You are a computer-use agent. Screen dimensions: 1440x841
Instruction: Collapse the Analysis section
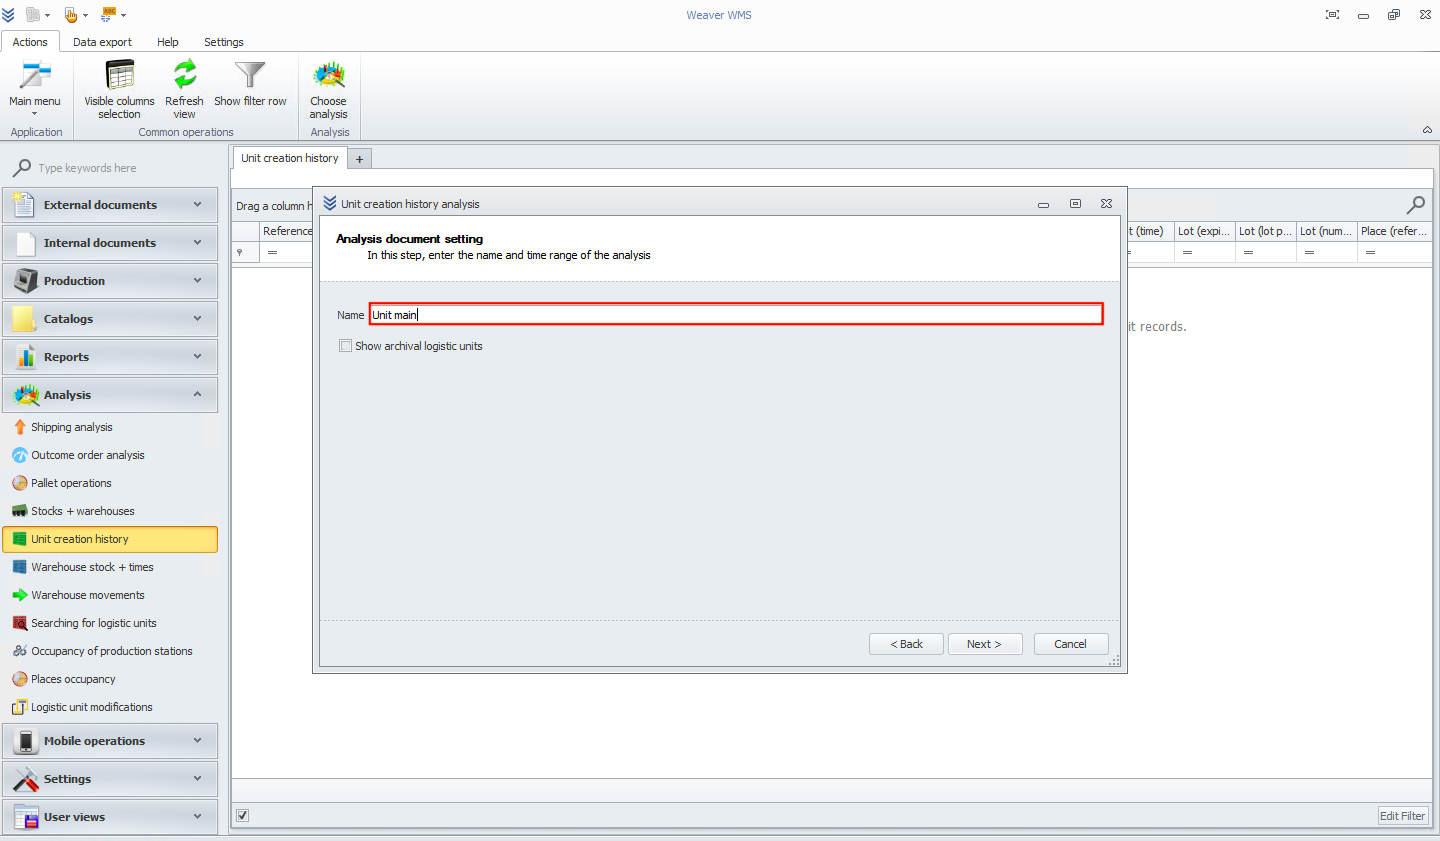pos(110,395)
